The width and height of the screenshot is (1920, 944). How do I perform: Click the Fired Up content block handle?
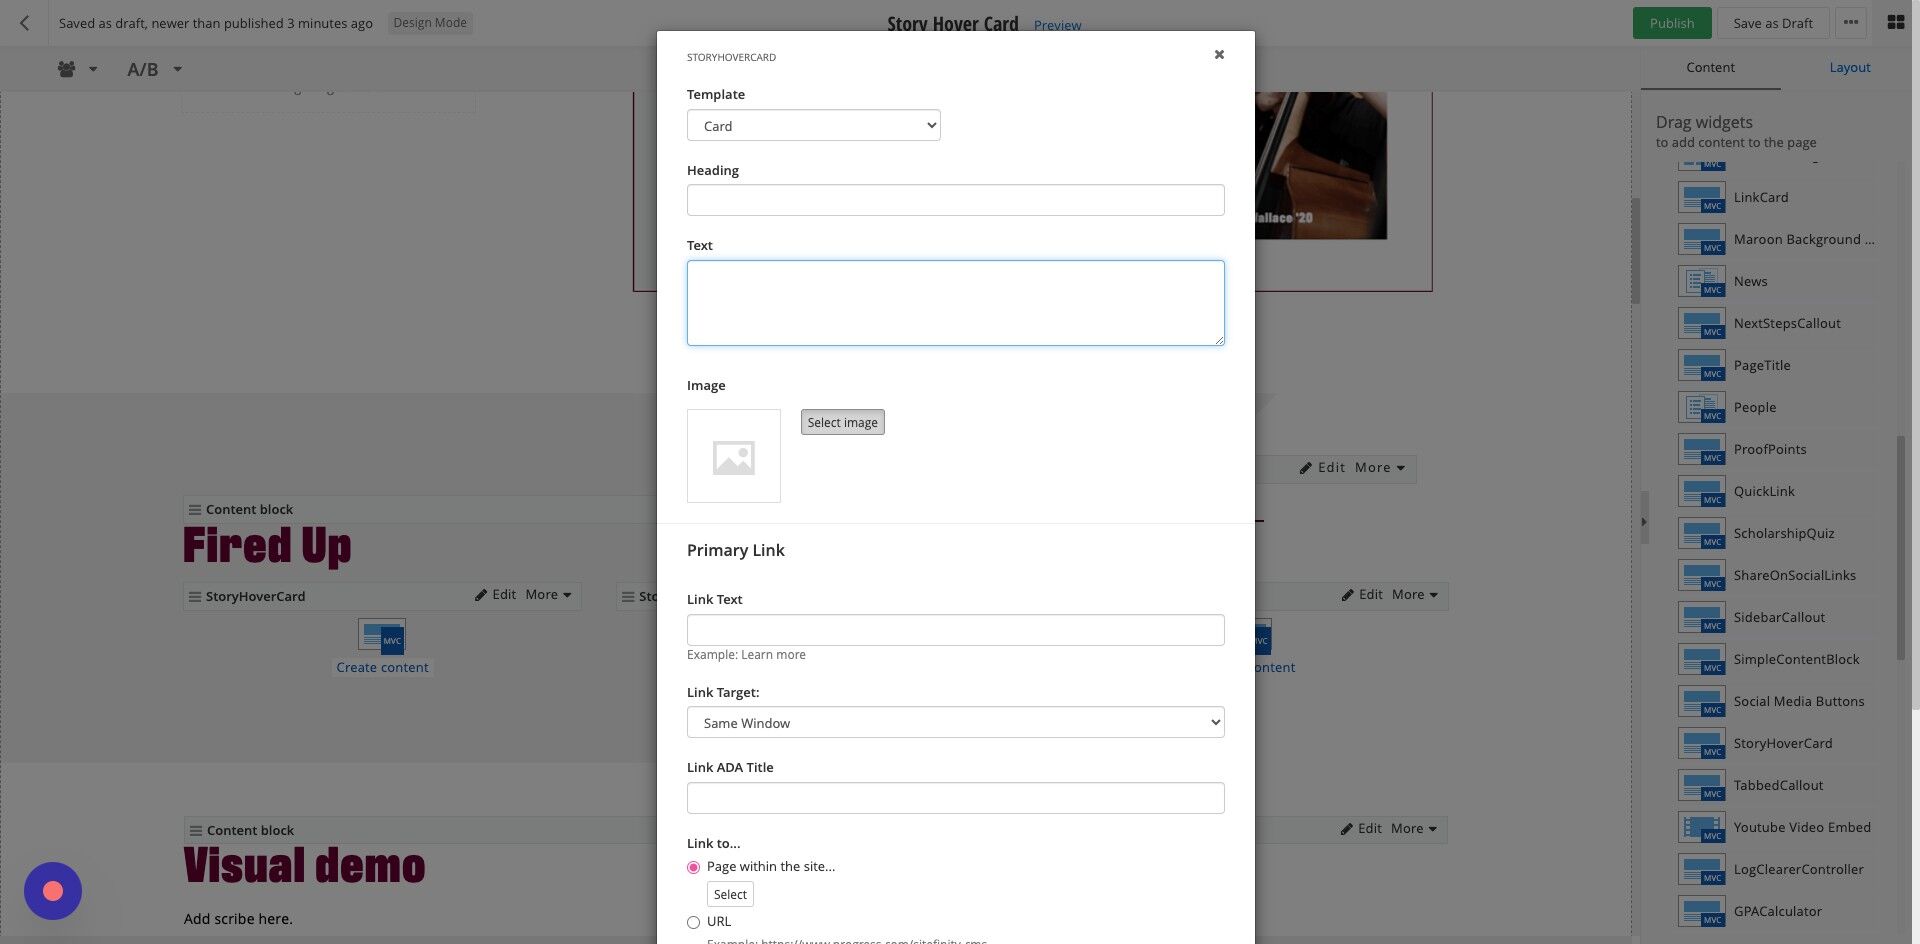point(195,510)
